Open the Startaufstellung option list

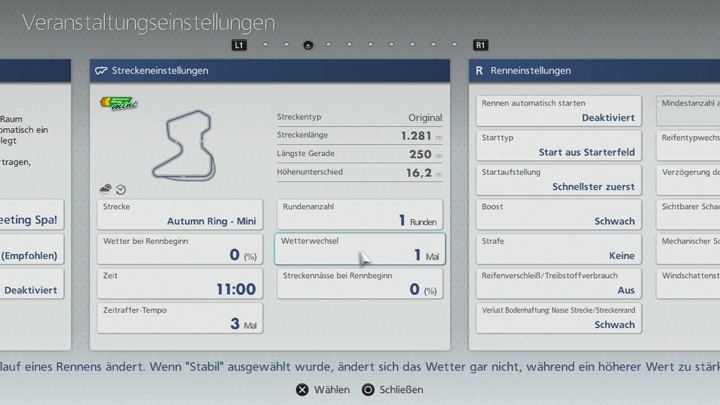[558, 180]
